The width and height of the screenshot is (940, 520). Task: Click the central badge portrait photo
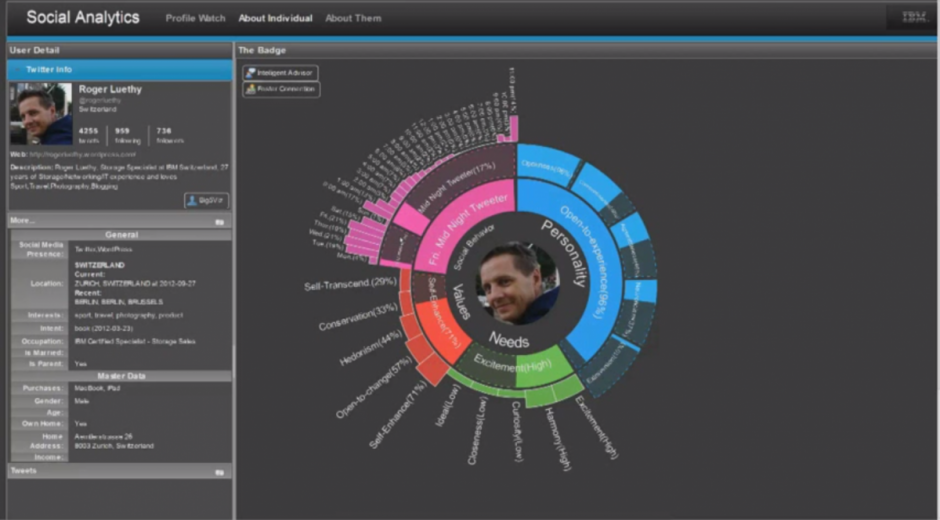[x=519, y=283]
